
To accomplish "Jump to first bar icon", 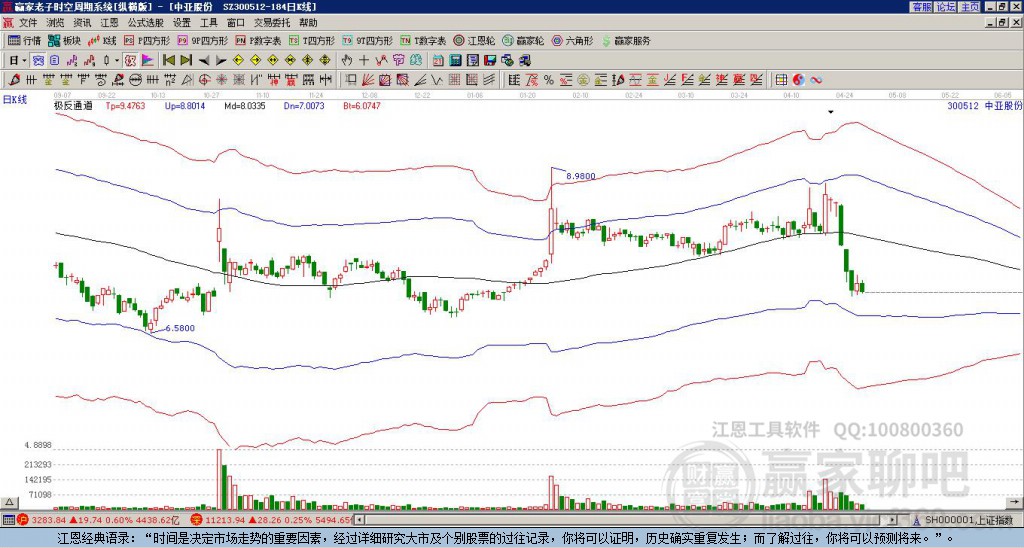I will 168,61.
